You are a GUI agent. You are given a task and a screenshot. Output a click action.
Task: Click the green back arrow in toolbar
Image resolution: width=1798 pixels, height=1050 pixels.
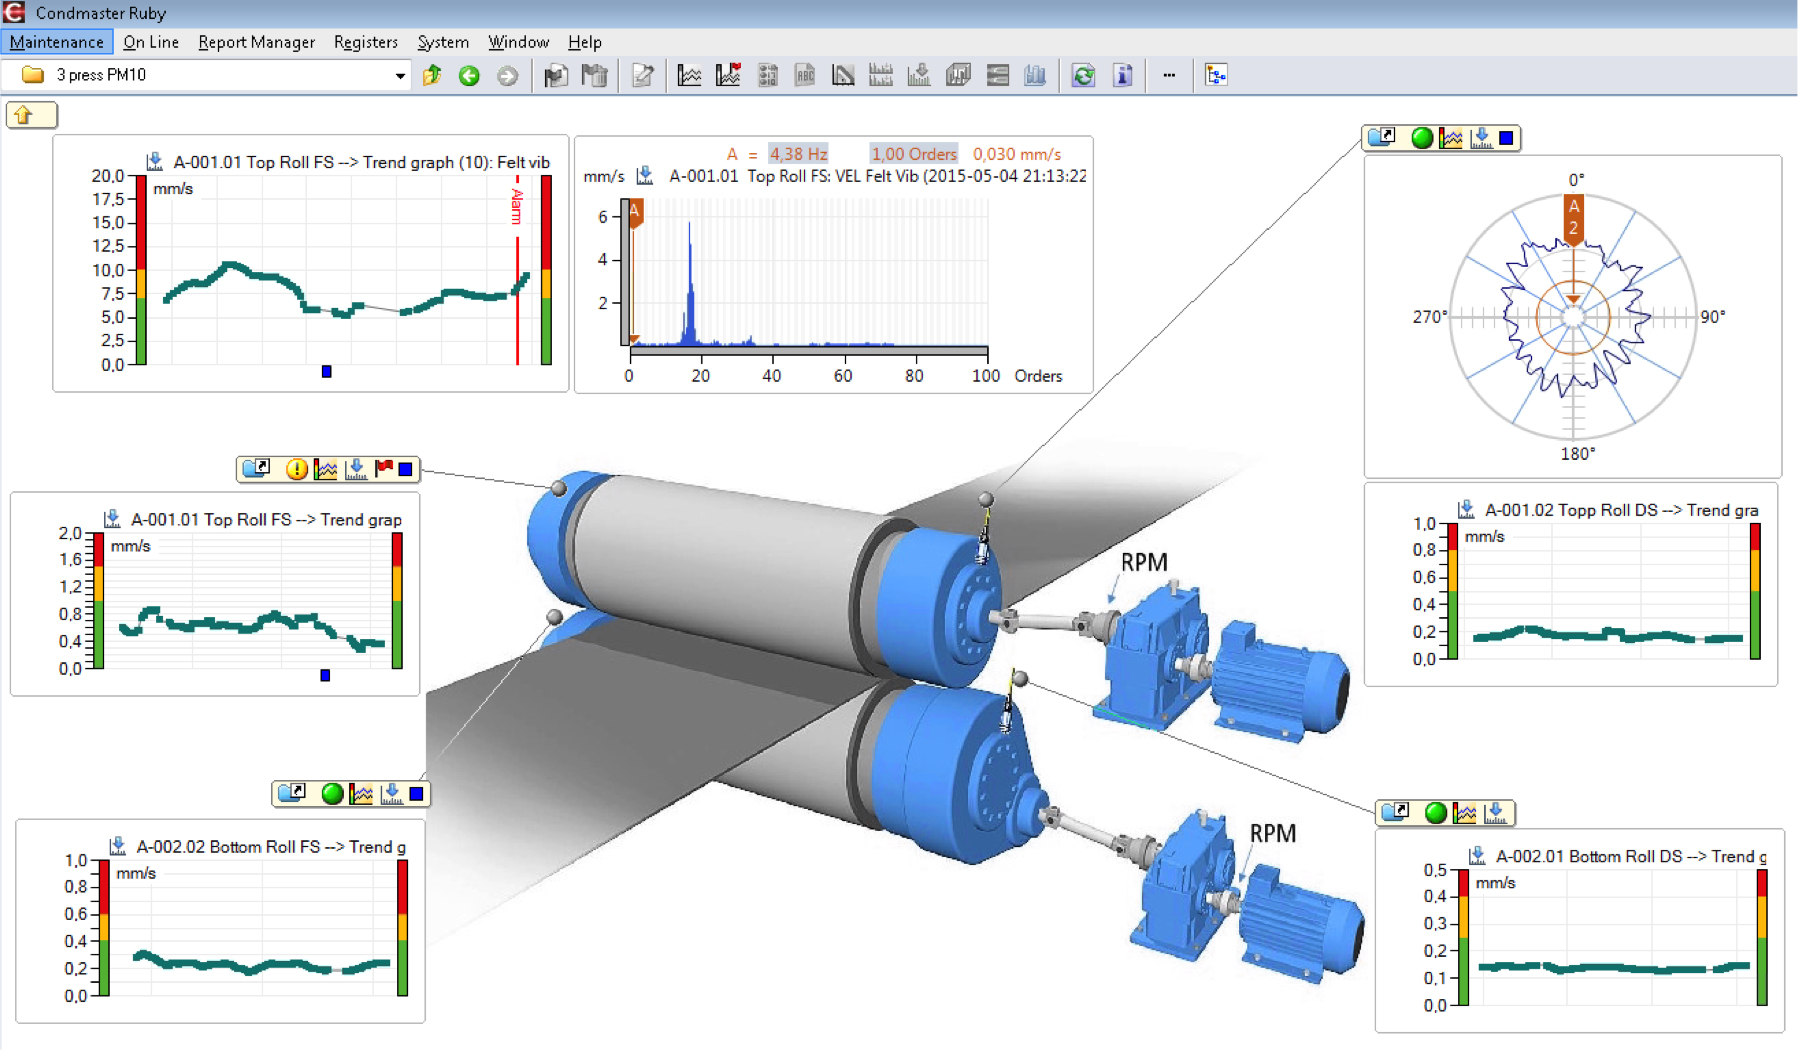tap(469, 76)
